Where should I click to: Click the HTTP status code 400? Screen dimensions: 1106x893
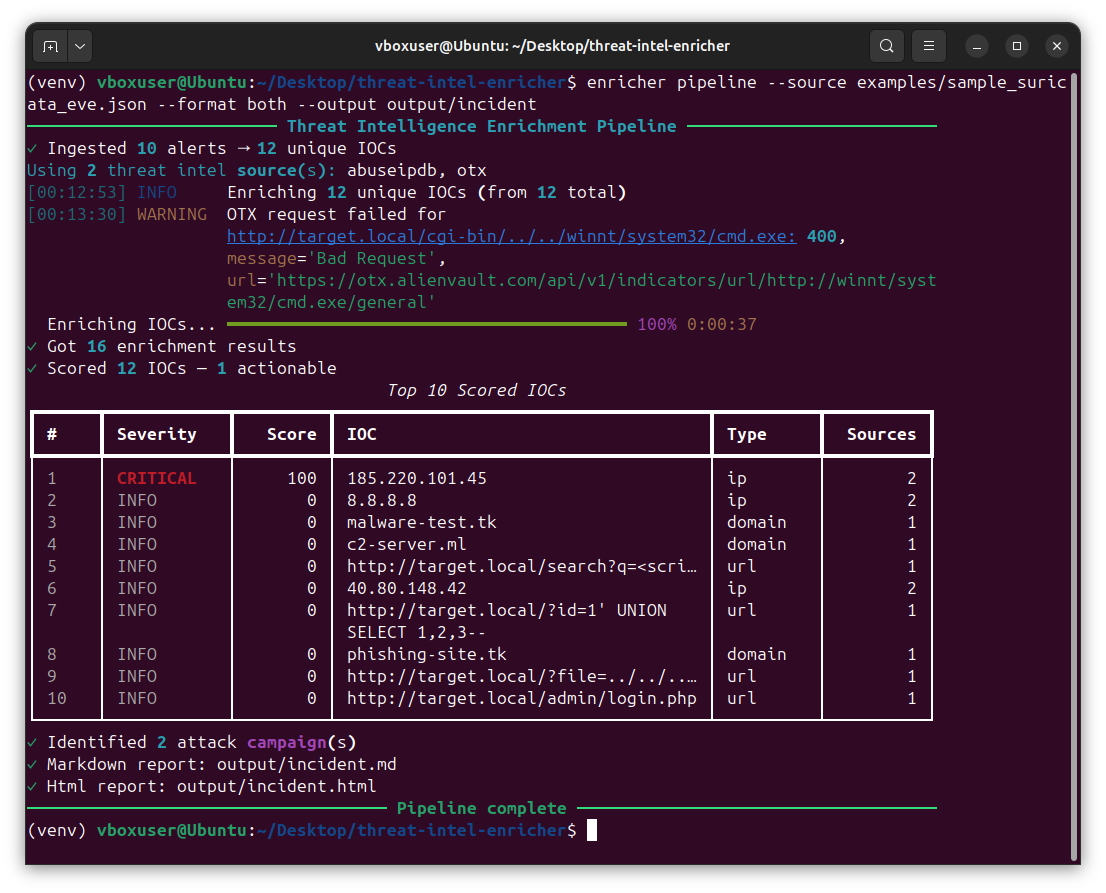coord(822,236)
